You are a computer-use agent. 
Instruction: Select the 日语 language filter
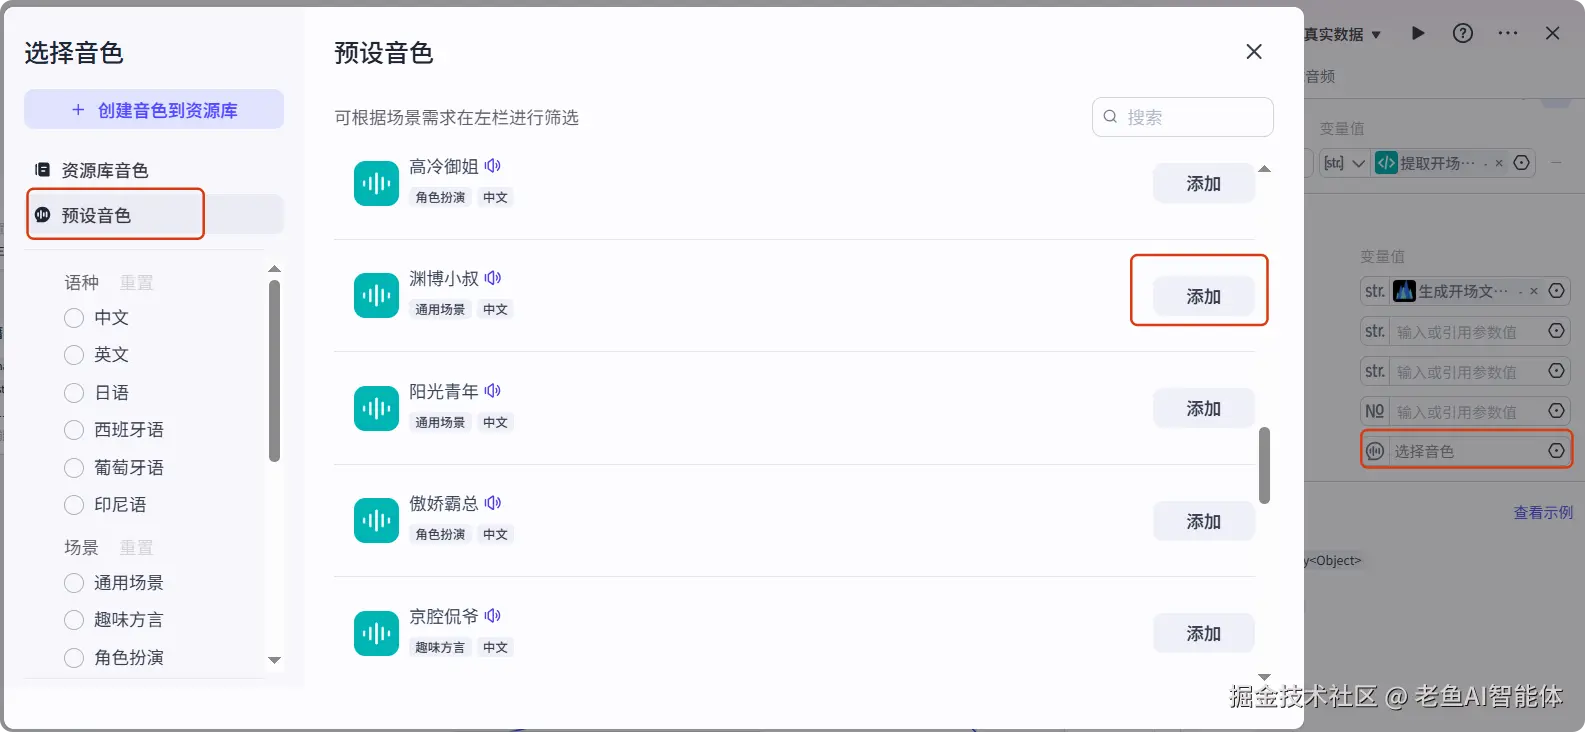(x=74, y=393)
